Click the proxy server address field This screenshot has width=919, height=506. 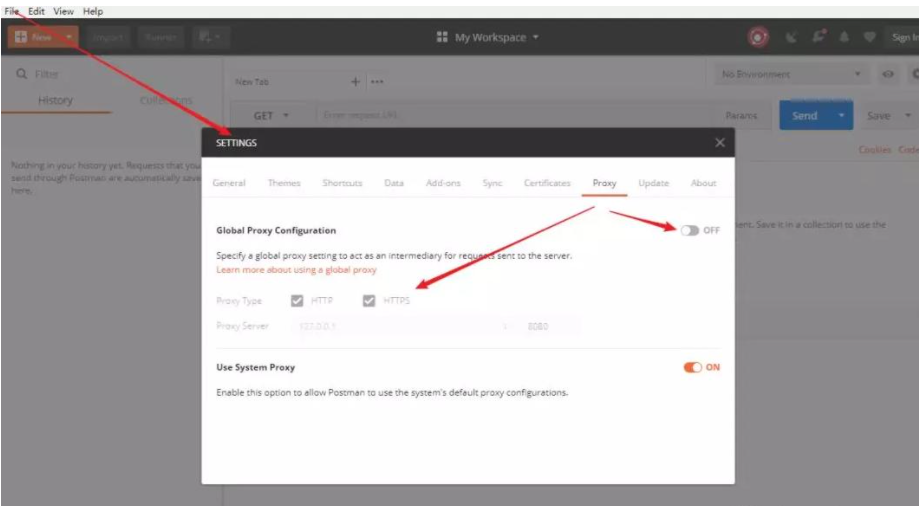(396, 326)
